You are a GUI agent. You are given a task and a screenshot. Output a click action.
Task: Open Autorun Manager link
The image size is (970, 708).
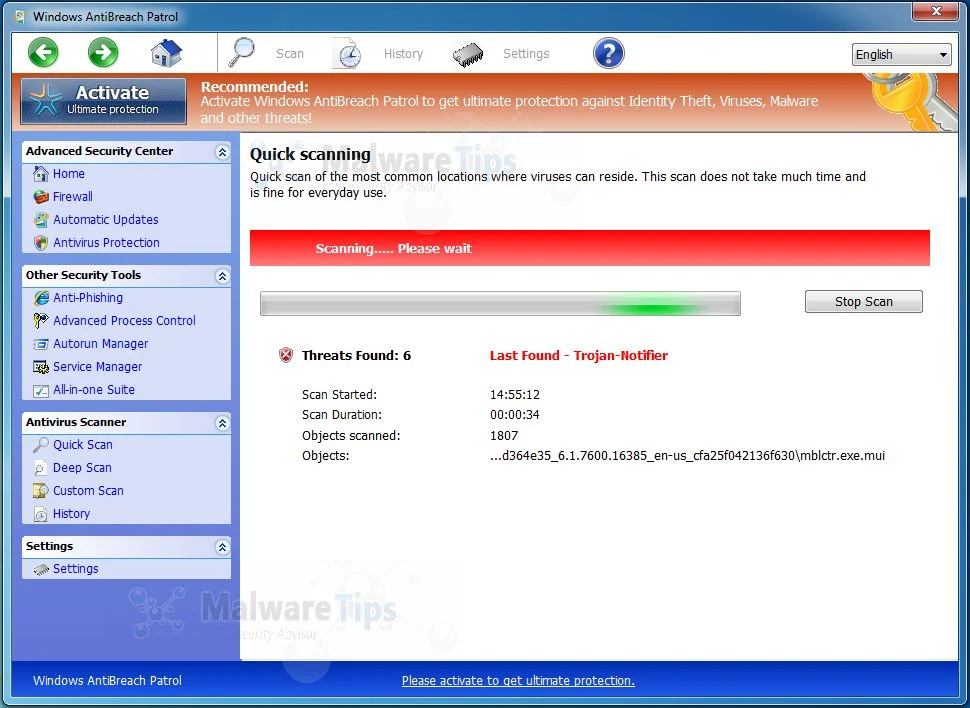100,343
